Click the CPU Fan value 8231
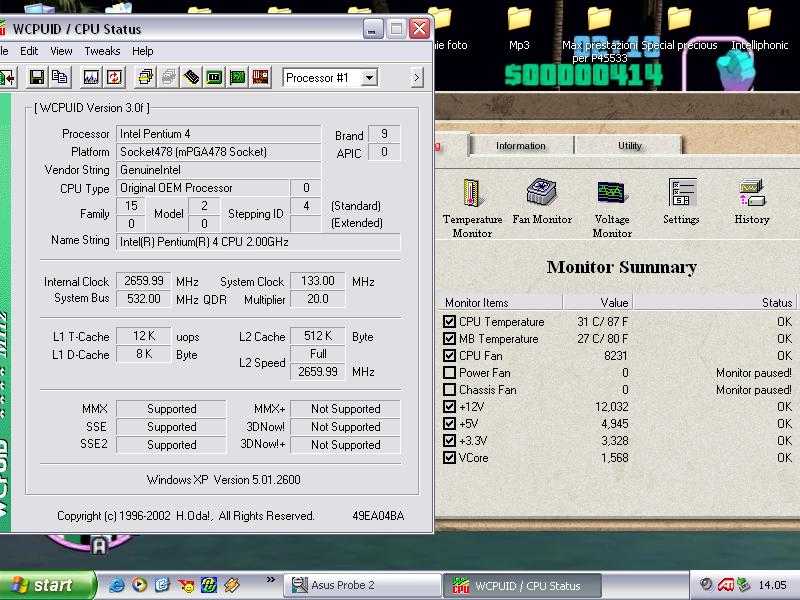The image size is (800, 600). click(616, 356)
